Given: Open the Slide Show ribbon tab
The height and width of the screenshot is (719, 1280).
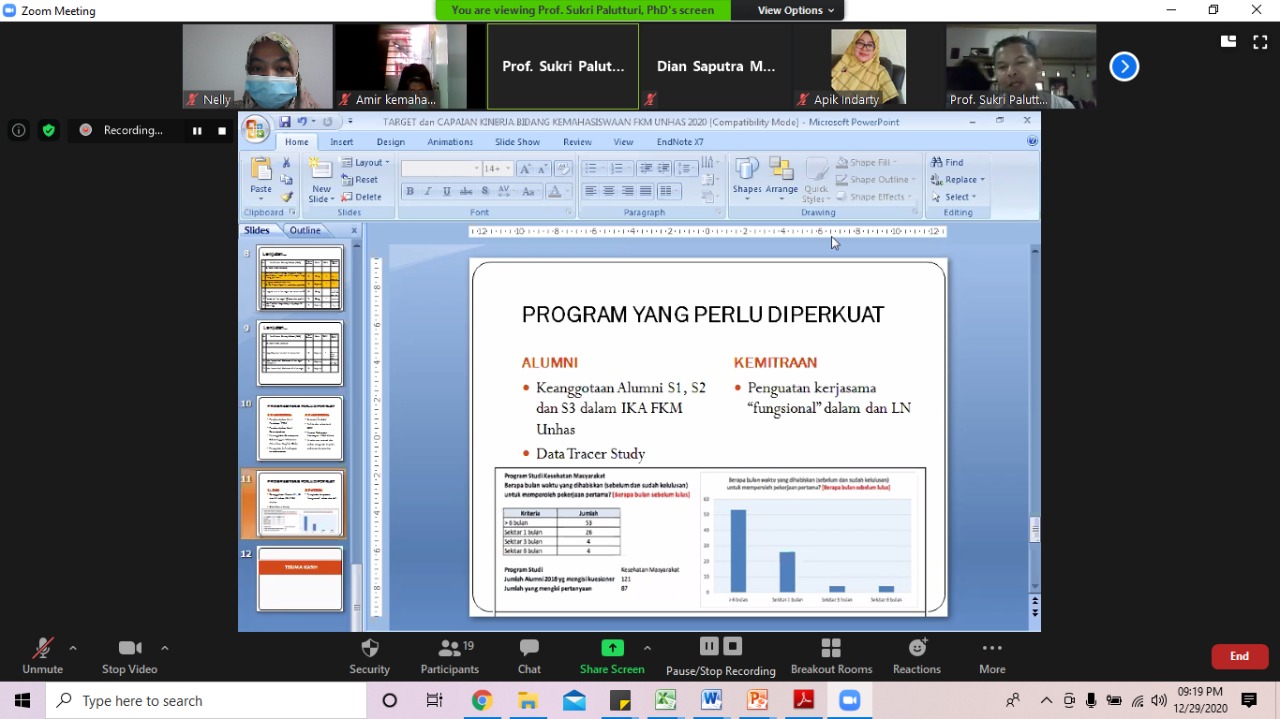Looking at the screenshot, I should (517, 142).
